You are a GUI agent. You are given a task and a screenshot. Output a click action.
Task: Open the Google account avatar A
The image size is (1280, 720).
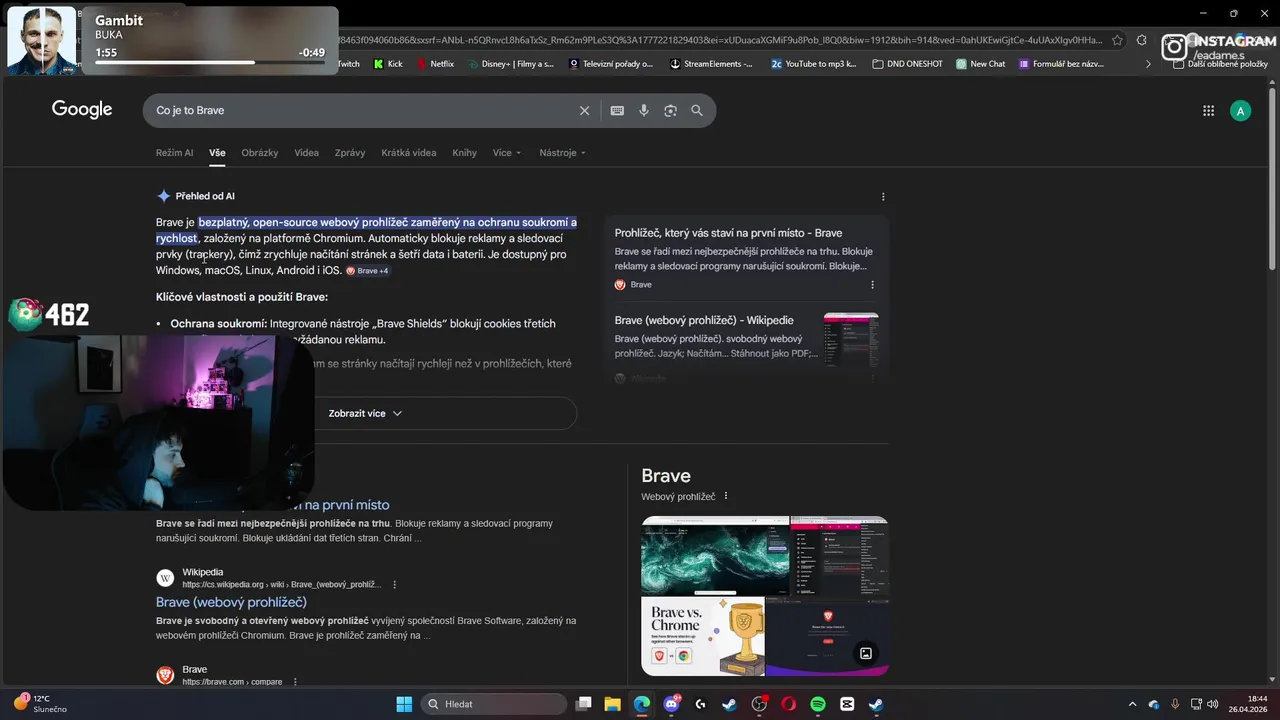[1240, 111]
